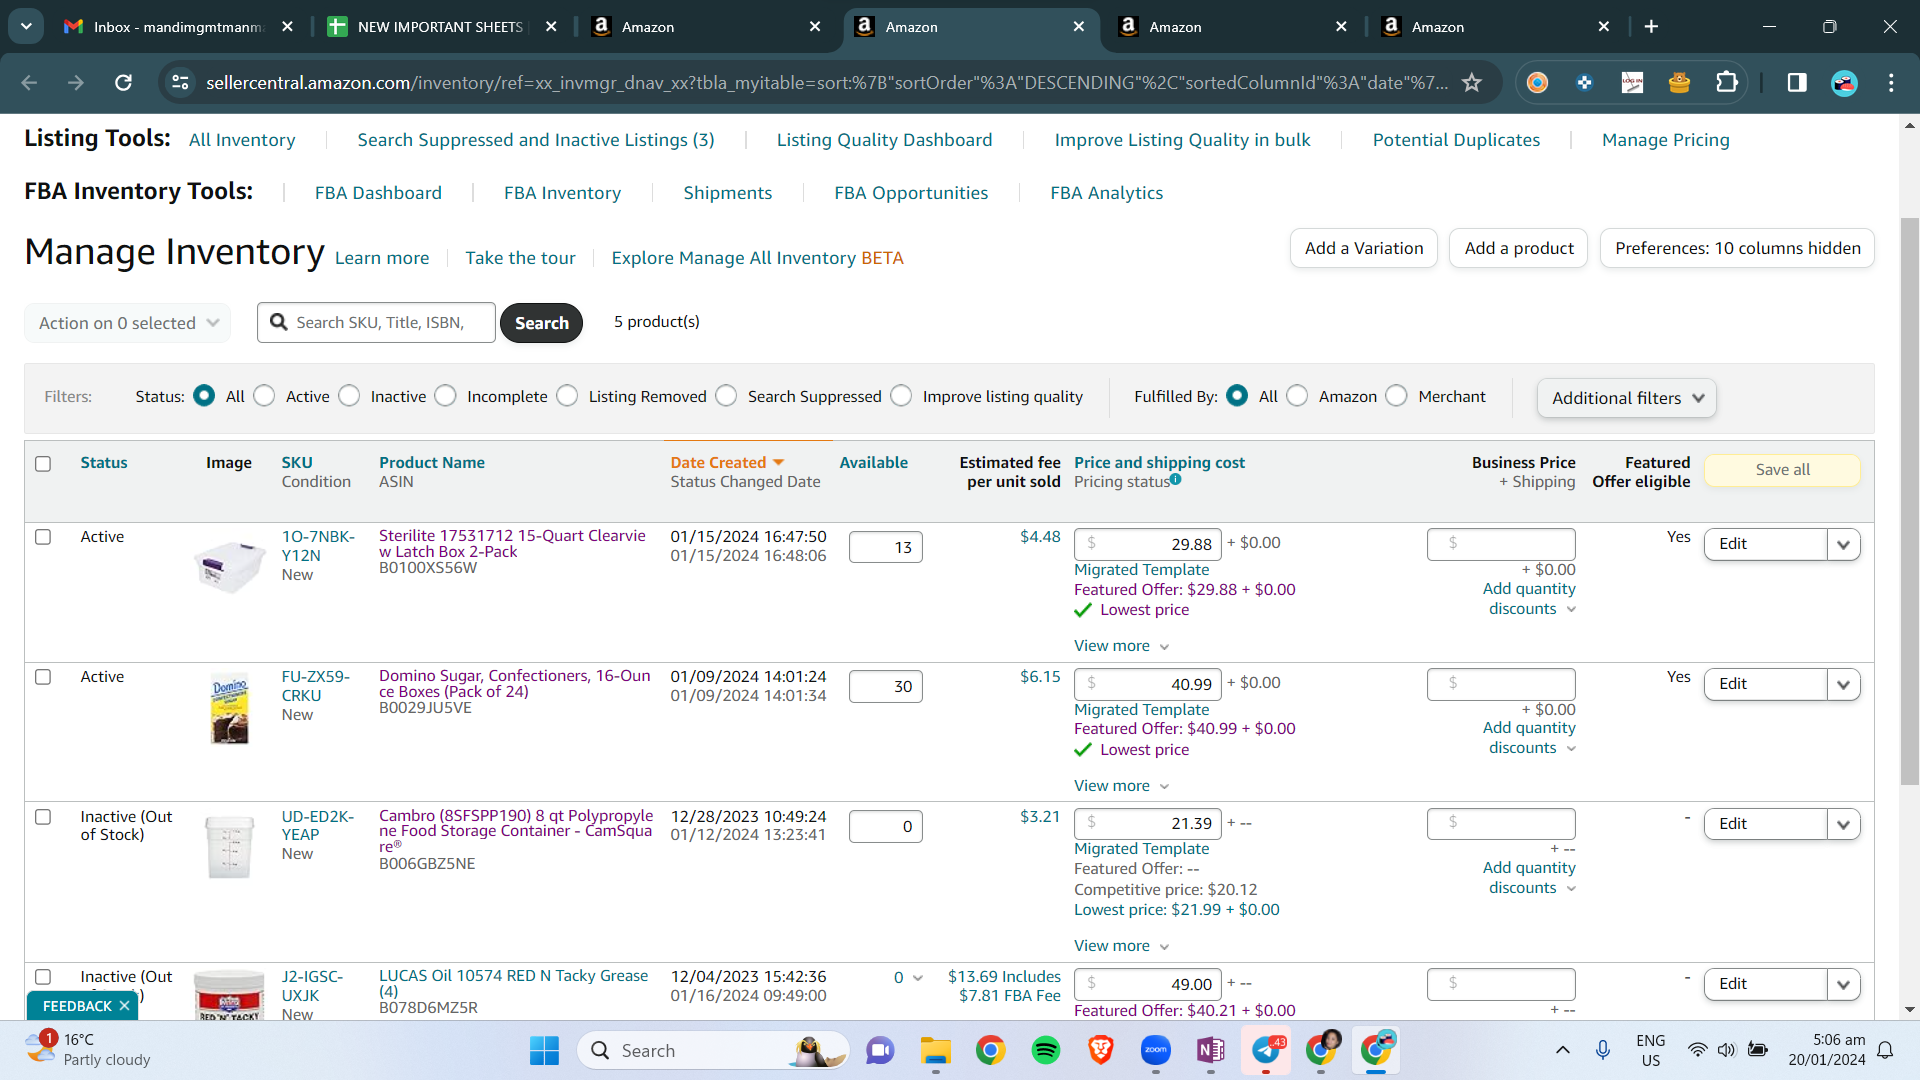1920x1080 pixels.
Task: Open the FBA Dashboard tool link
Action: point(378,193)
